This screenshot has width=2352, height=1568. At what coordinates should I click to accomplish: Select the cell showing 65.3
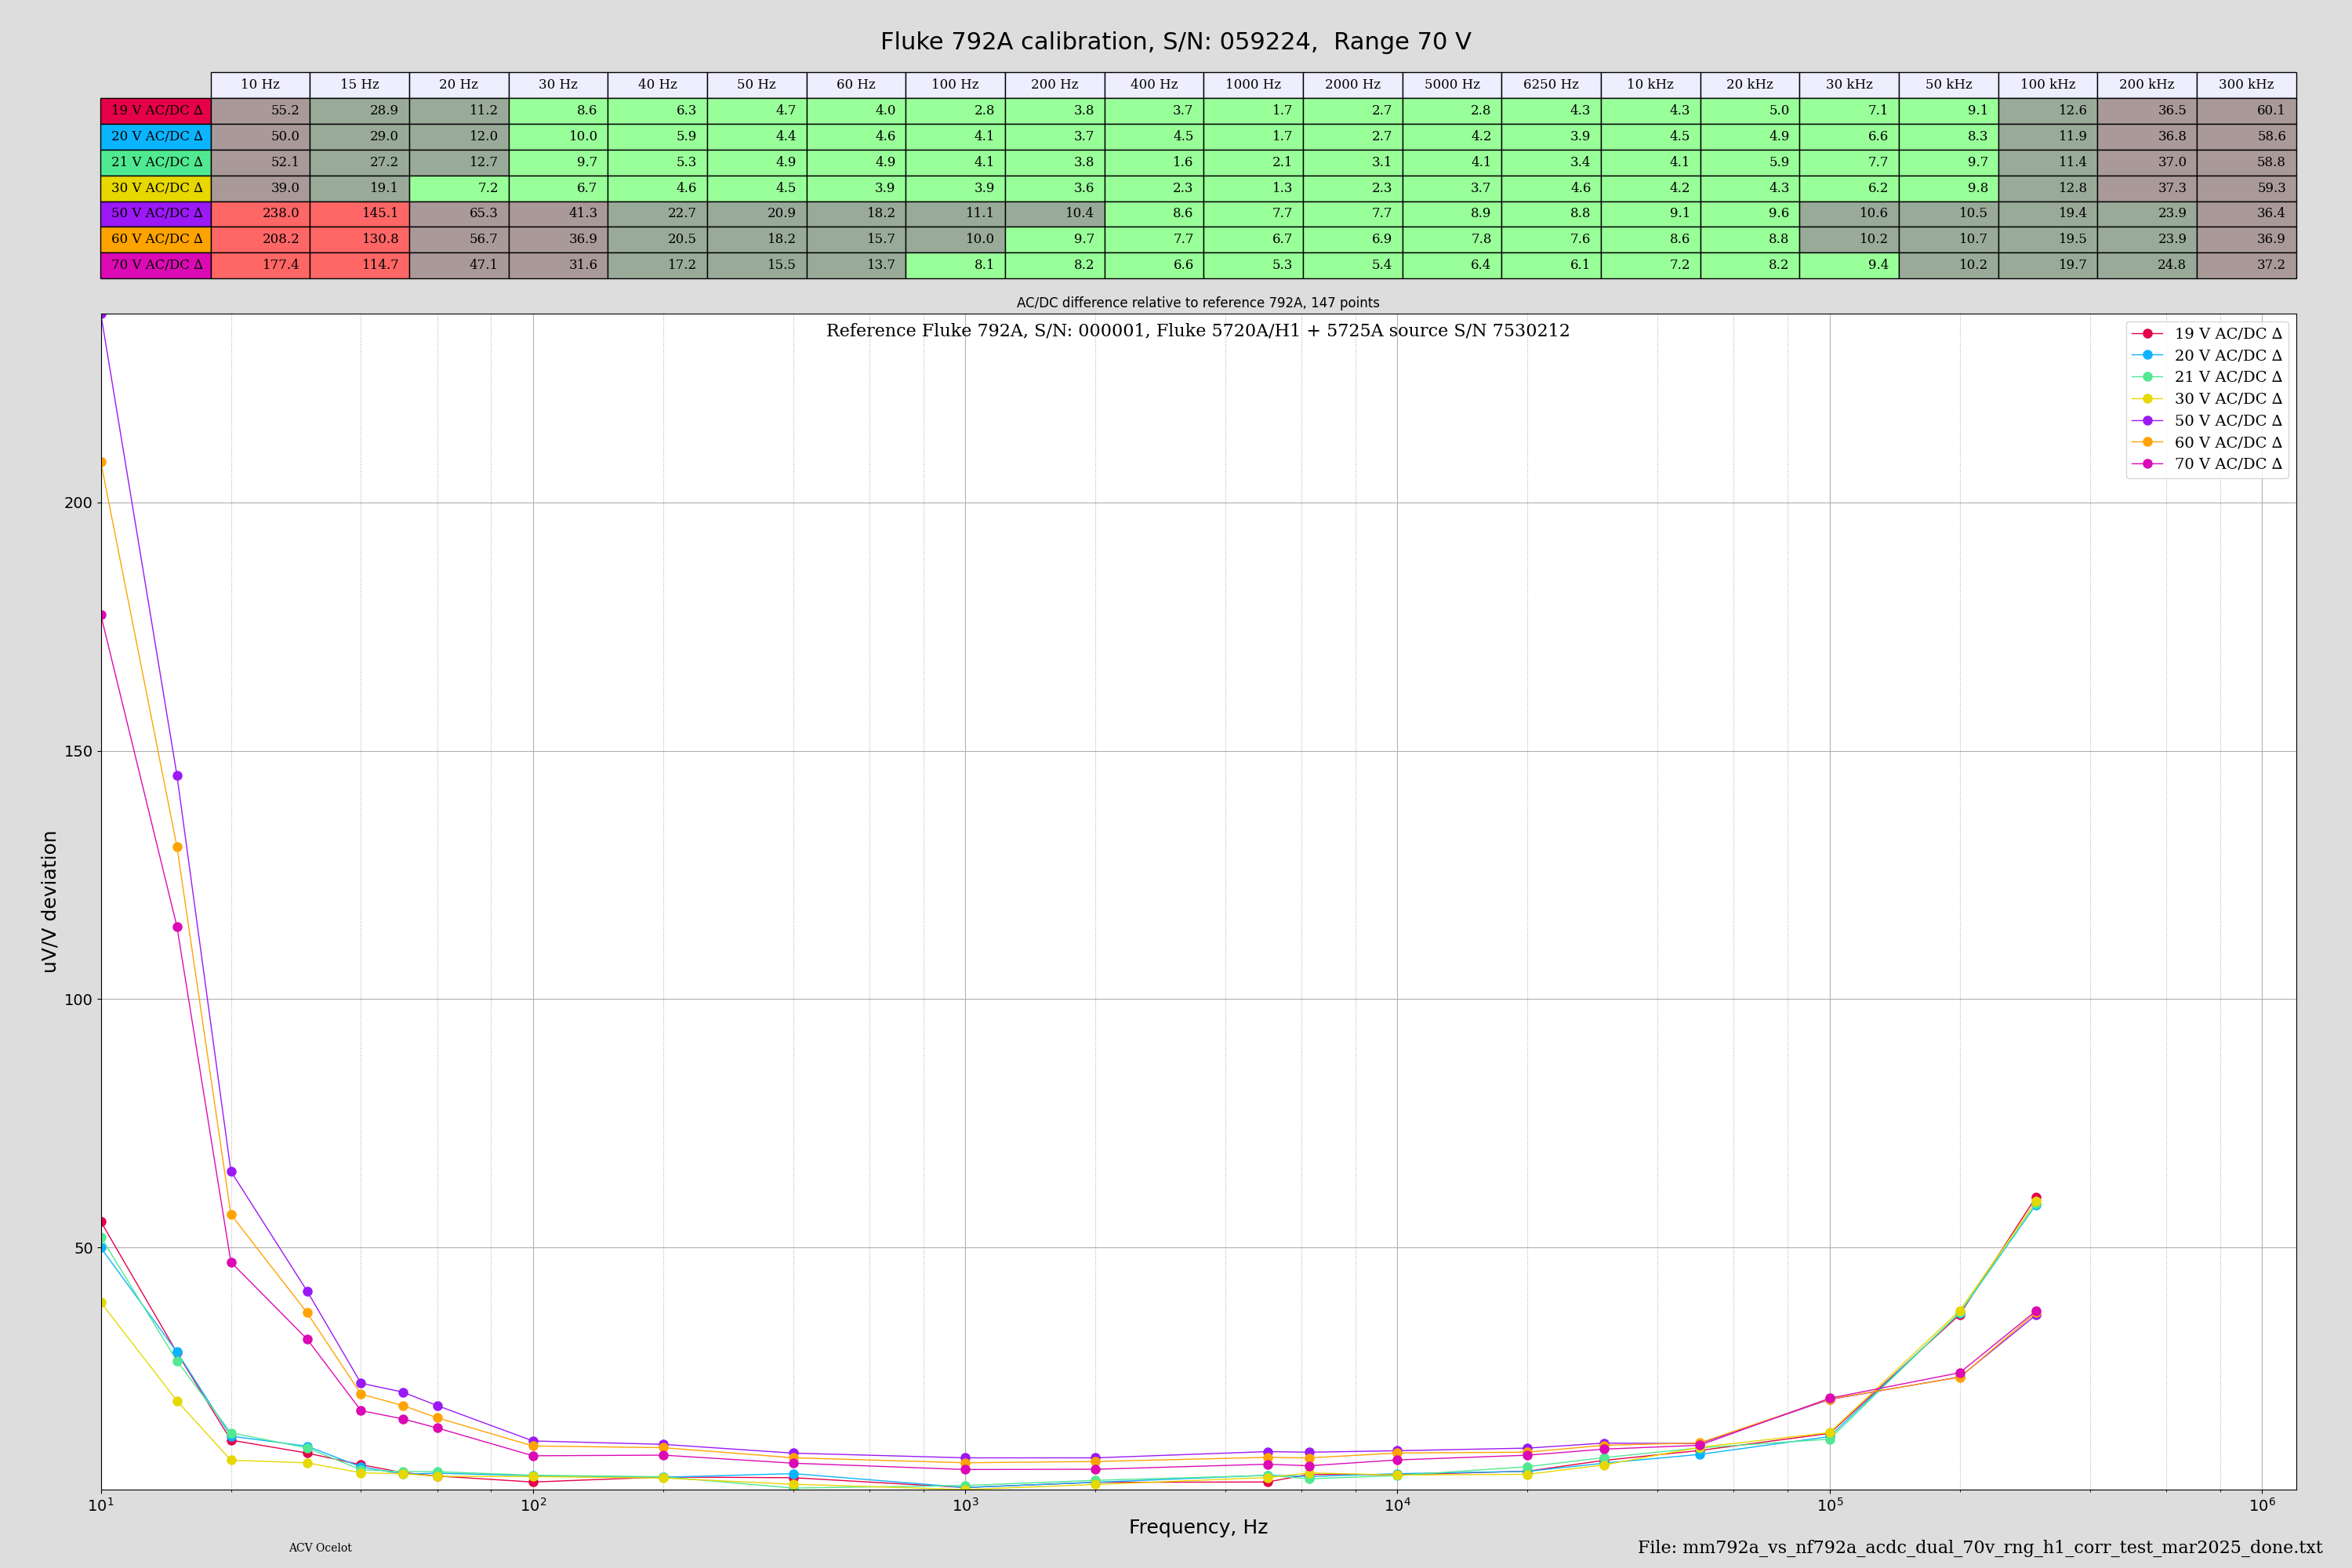pyautogui.click(x=459, y=214)
